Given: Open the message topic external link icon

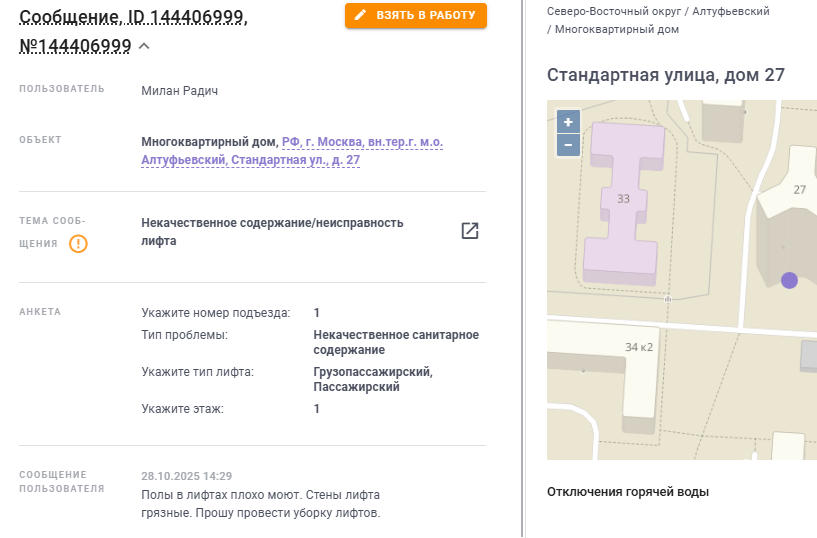Looking at the screenshot, I should (x=469, y=231).
